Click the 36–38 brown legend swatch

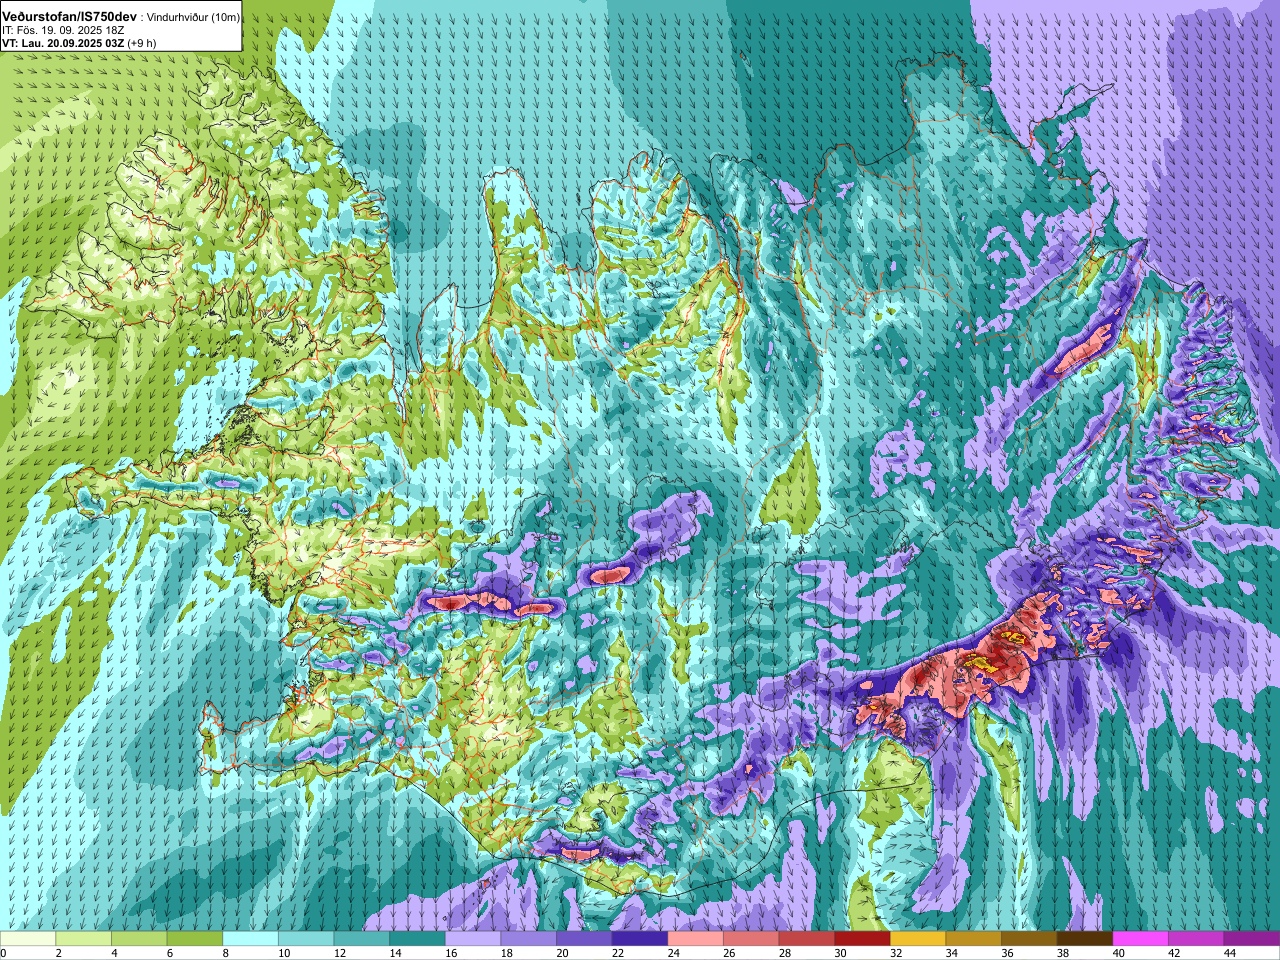1030,939
